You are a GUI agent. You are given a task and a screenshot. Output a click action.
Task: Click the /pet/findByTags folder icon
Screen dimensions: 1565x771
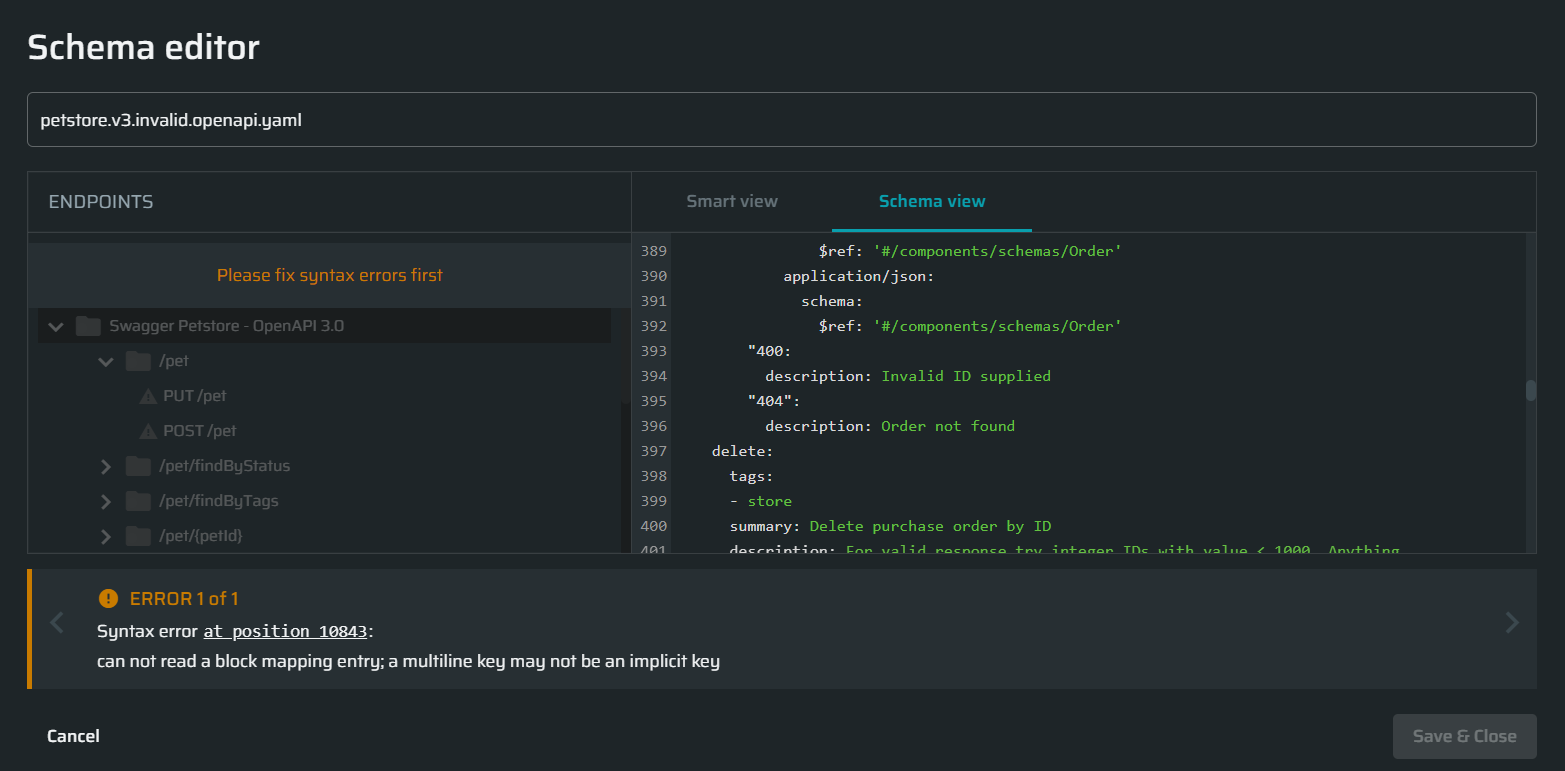pyautogui.click(x=138, y=501)
